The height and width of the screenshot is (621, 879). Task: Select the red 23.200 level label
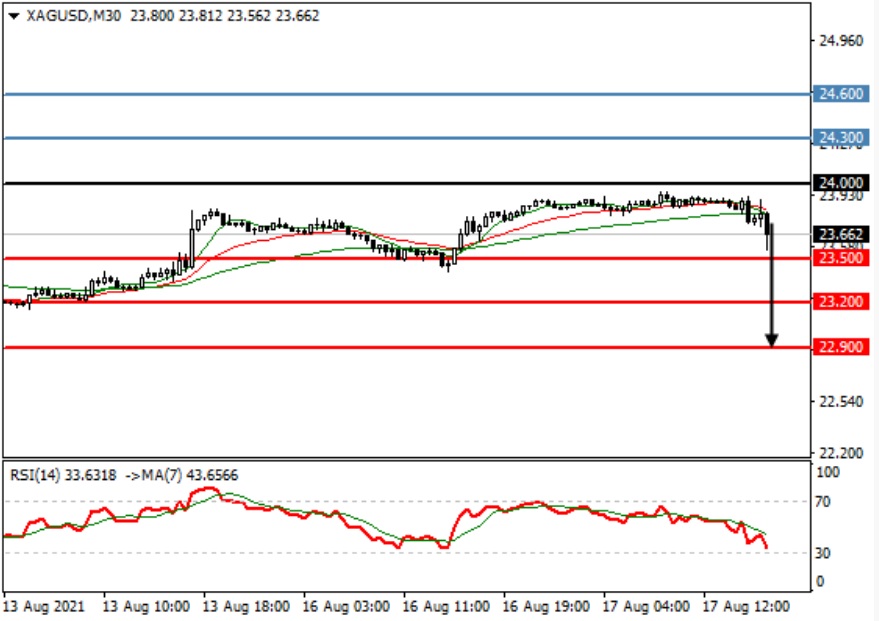click(840, 302)
